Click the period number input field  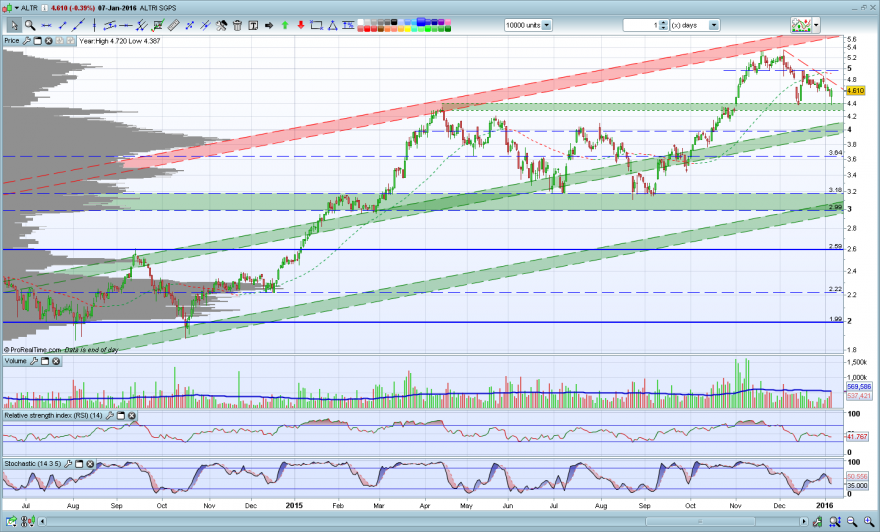click(641, 25)
